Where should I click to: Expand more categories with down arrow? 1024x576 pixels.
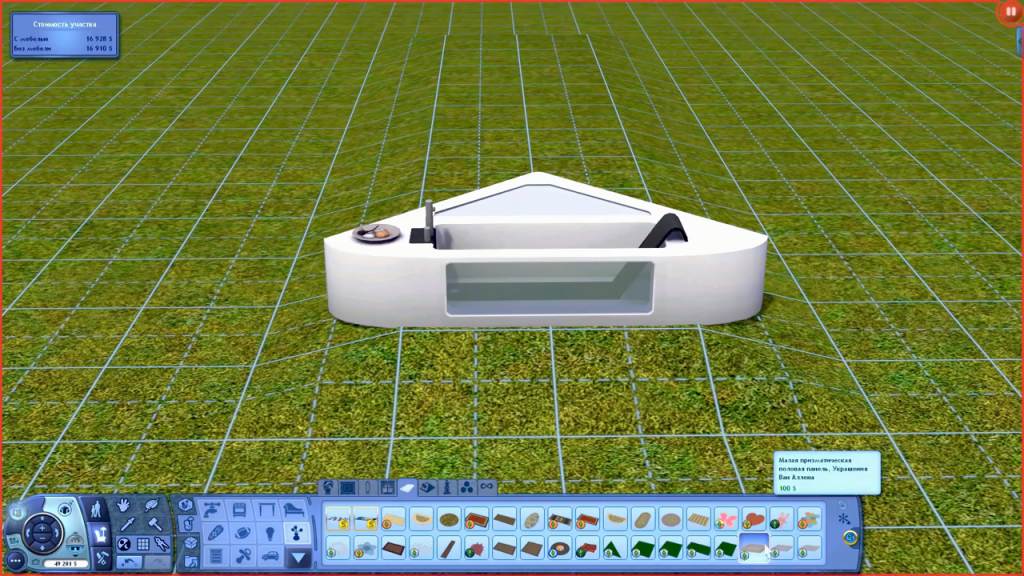[x=298, y=557]
